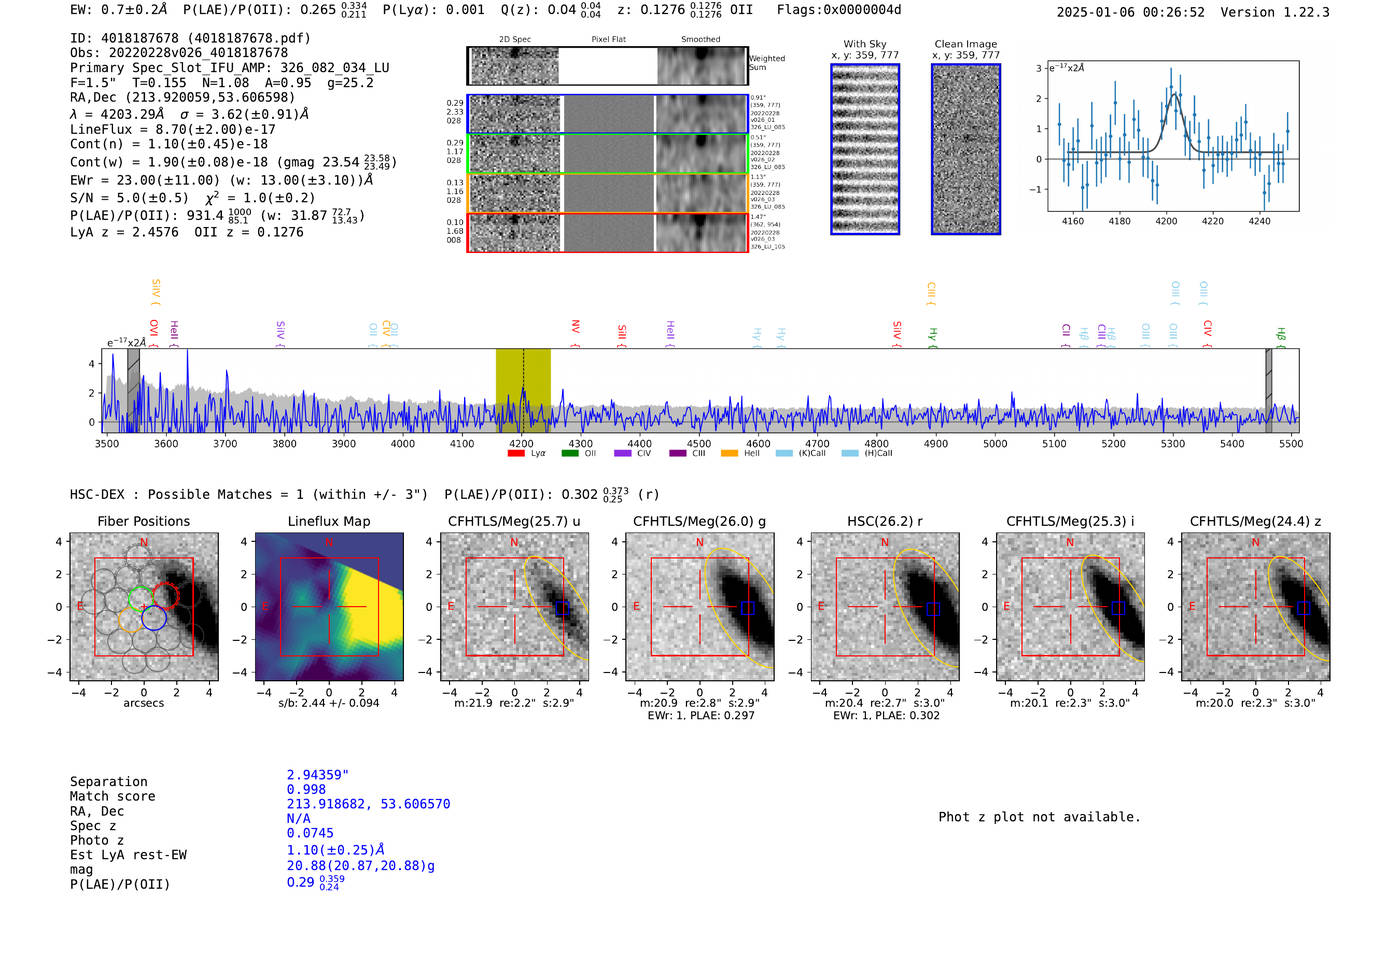The image size is (1400, 953).
Task: Click the Match score value 0.998
Action: click(306, 790)
